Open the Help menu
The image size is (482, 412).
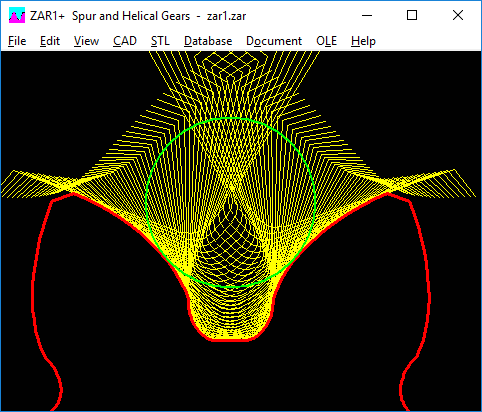pyautogui.click(x=363, y=41)
